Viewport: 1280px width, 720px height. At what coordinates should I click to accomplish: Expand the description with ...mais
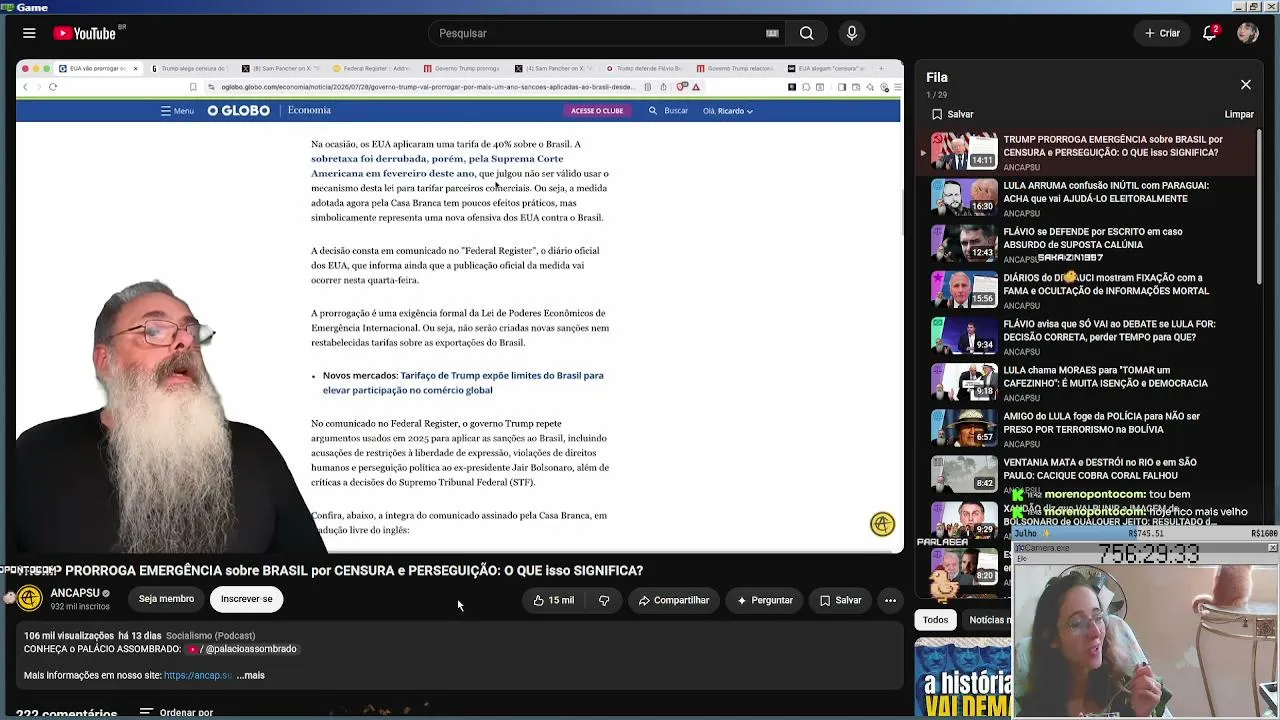pos(251,675)
